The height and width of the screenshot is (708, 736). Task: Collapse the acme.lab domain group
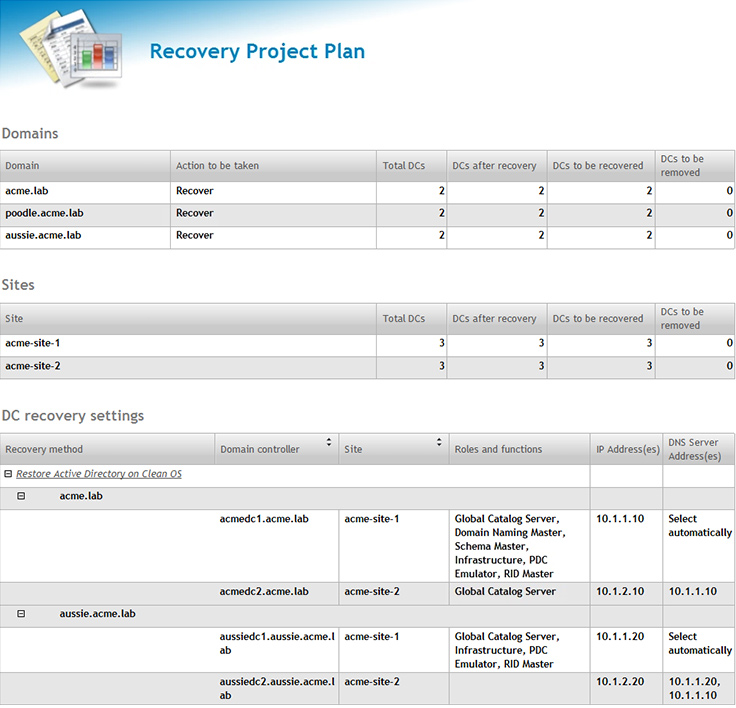point(21,496)
